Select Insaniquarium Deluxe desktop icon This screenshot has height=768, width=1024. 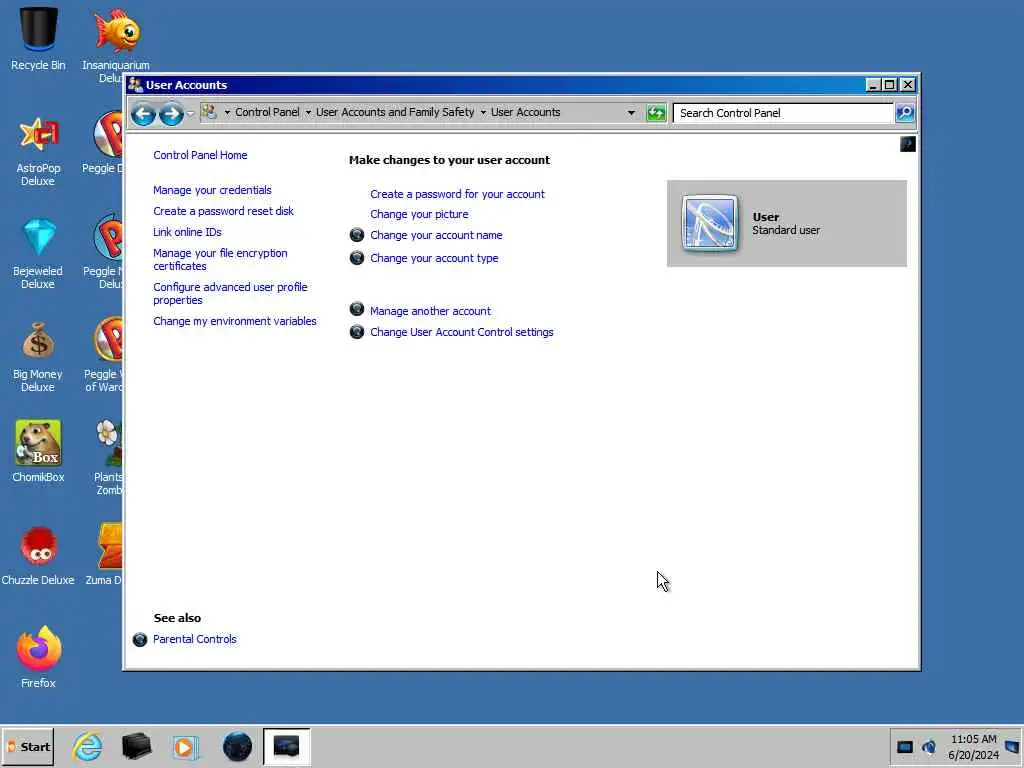pos(116,44)
